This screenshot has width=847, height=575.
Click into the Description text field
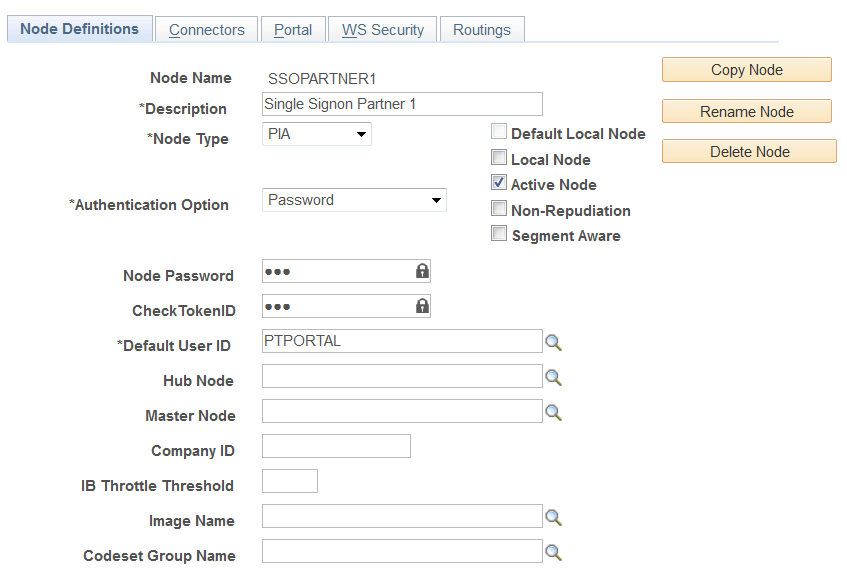(x=402, y=104)
